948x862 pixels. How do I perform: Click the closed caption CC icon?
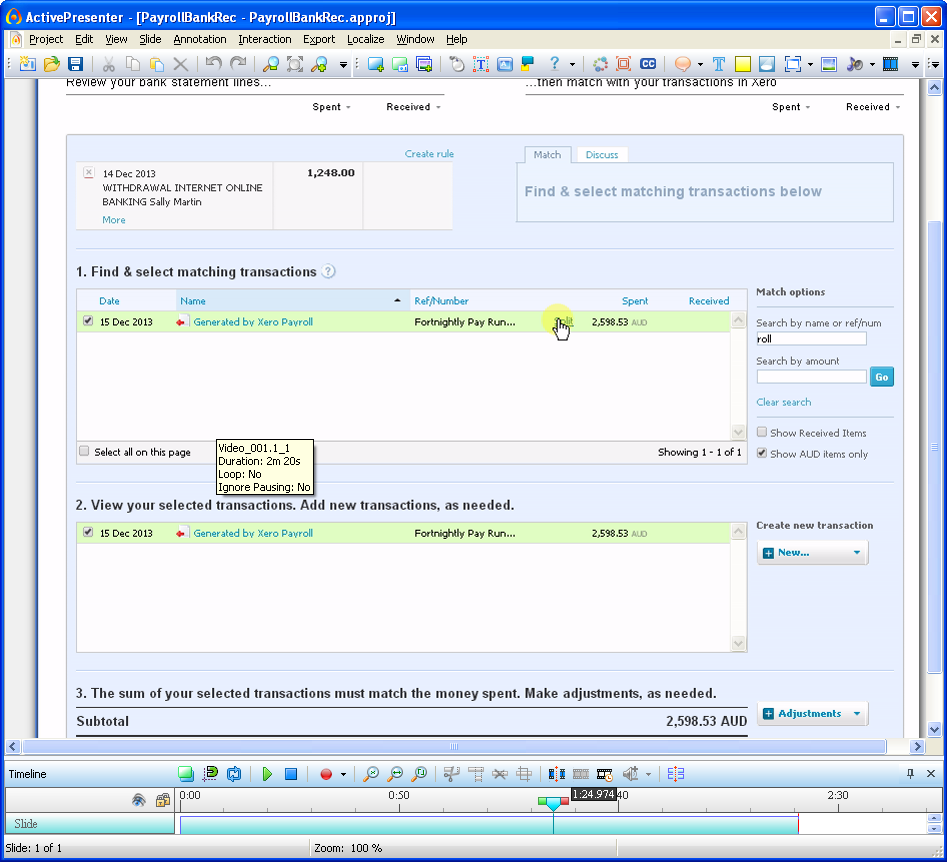point(648,64)
